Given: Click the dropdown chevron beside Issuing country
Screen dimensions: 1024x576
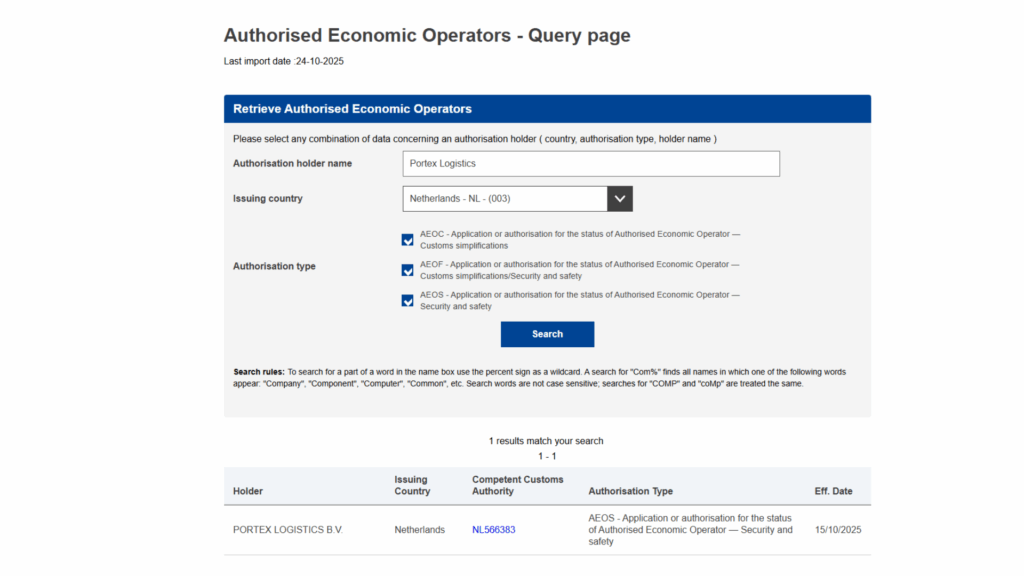Looking at the screenshot, I should pyautogui.click(x=620, y=199).
